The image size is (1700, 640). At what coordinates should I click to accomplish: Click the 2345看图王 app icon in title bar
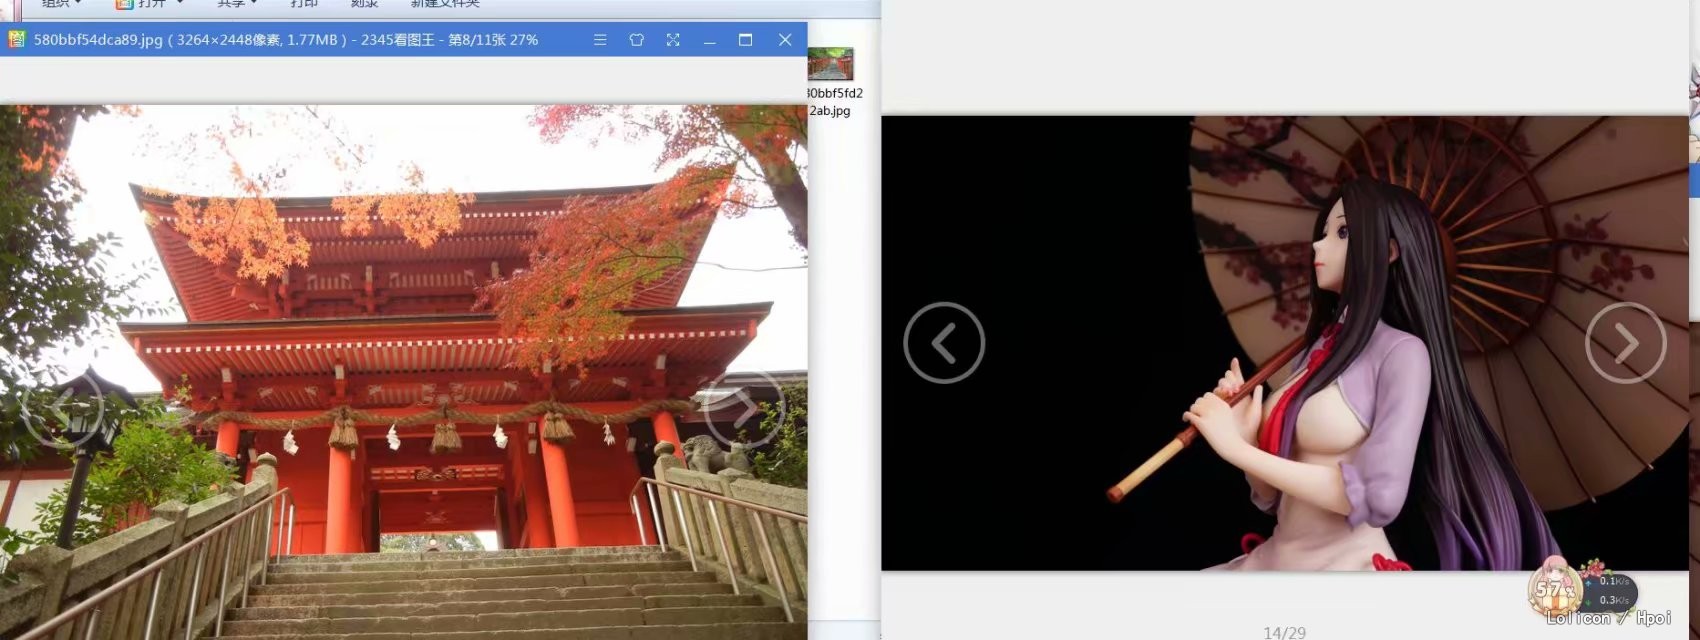16,40
